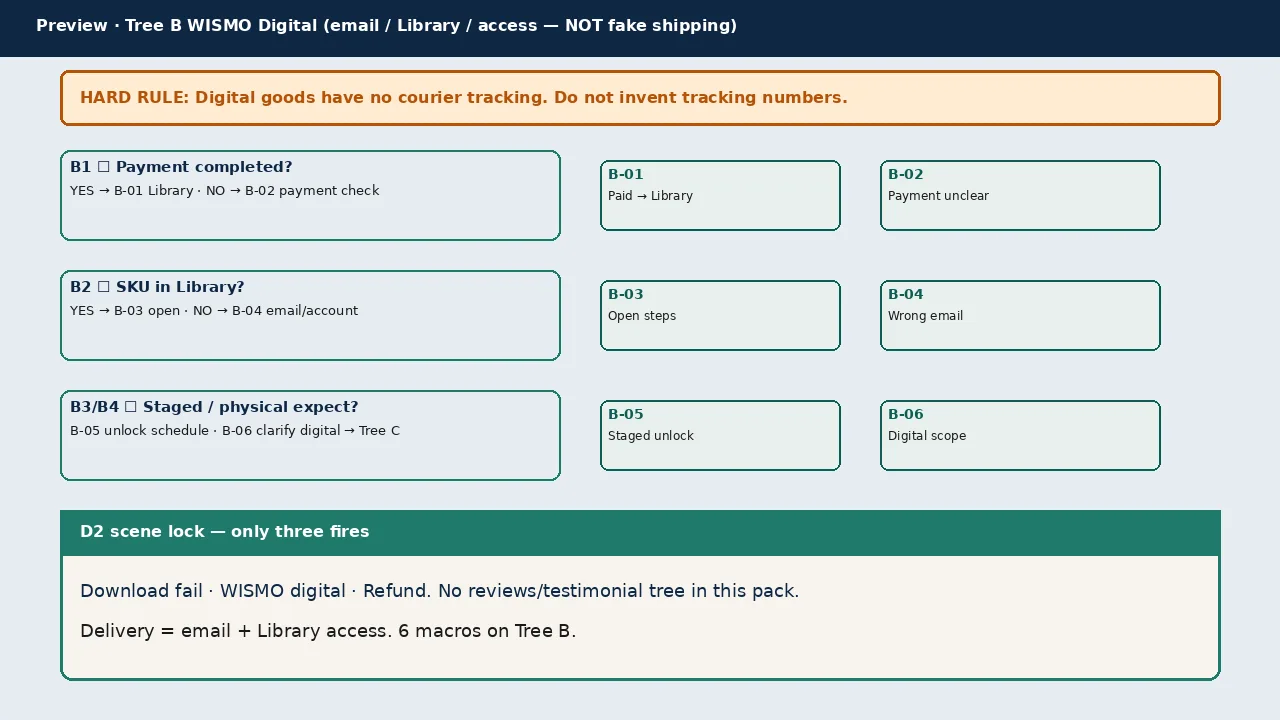The width and height of the screenshot is (1280, 720).
Task: Click the B-03 open · NO → B-04 line
Action: point(214,311)
